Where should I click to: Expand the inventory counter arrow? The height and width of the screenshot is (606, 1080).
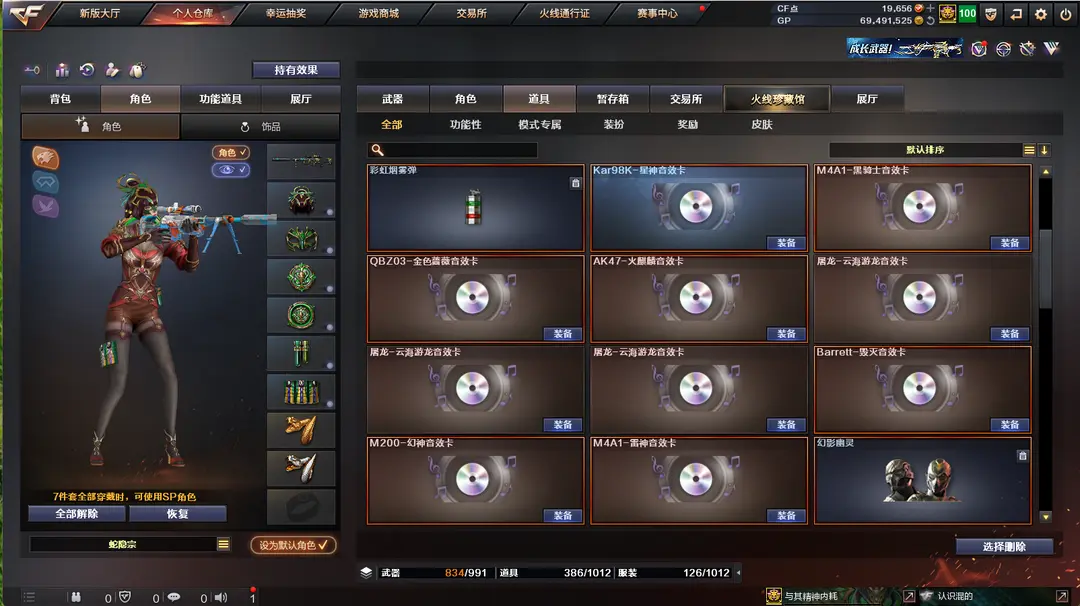coord(738,572)
